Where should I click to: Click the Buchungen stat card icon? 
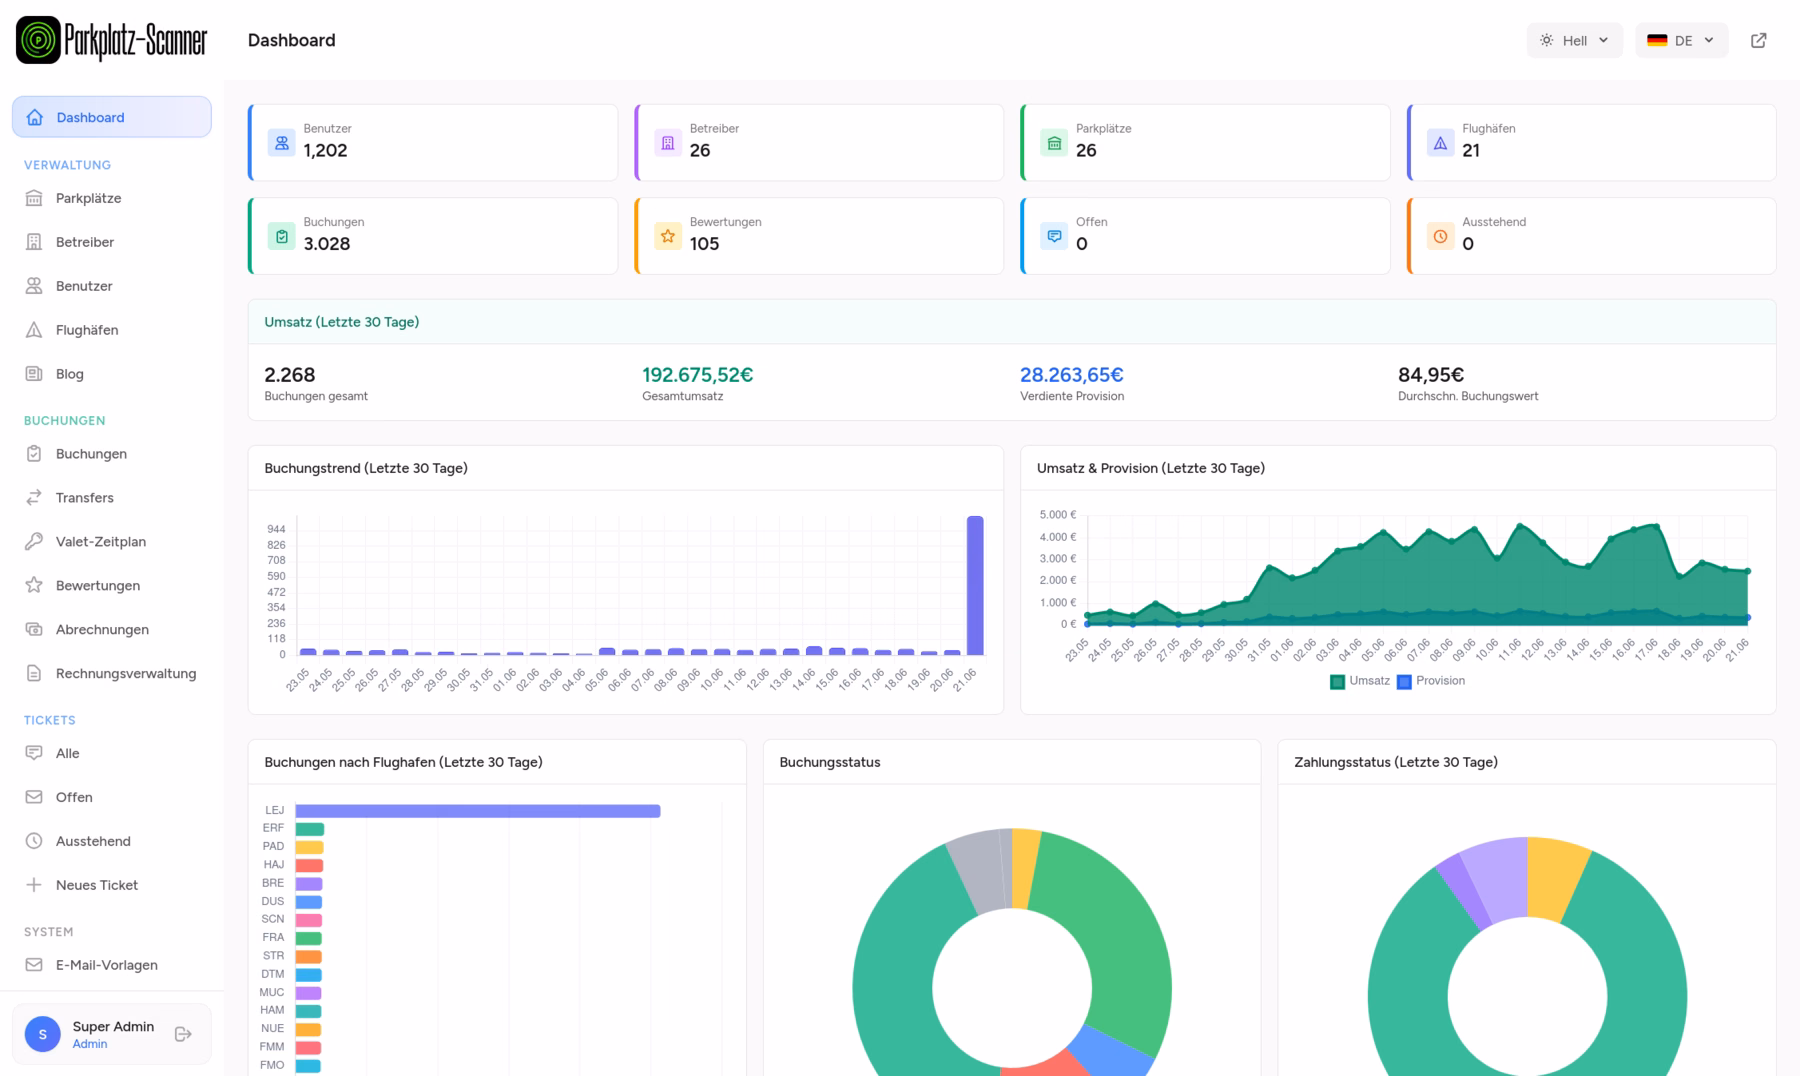(282, 236)
